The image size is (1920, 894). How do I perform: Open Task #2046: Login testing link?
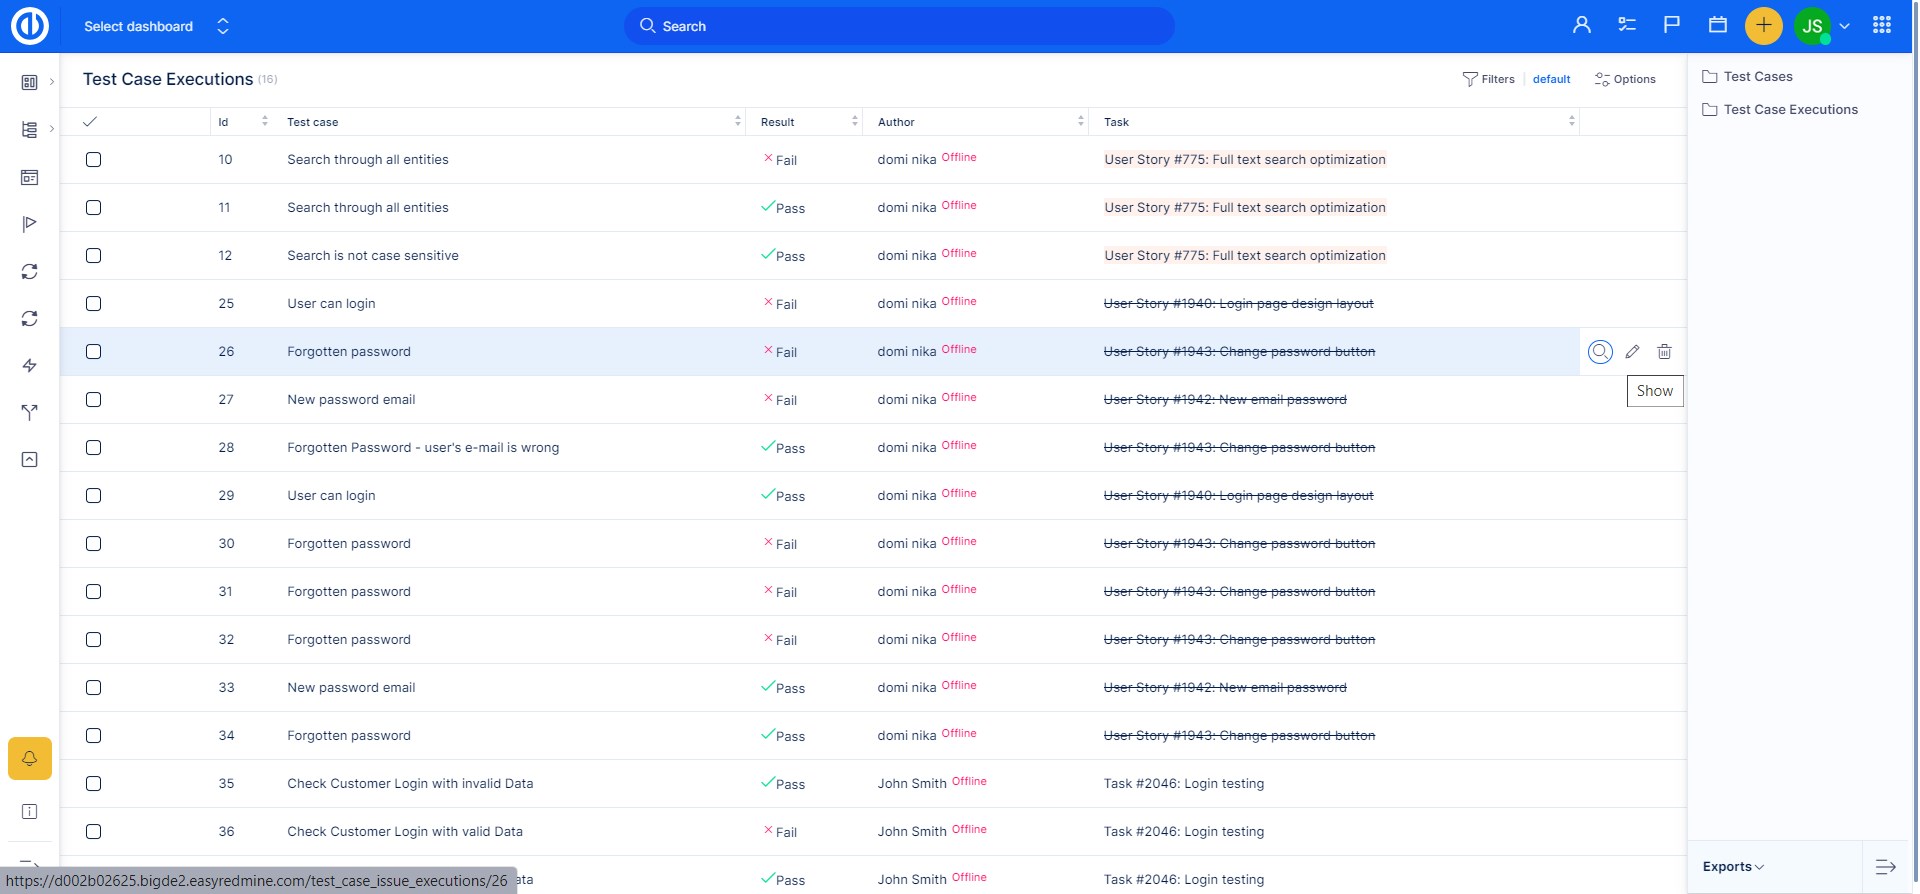(x=1183, y=784)
